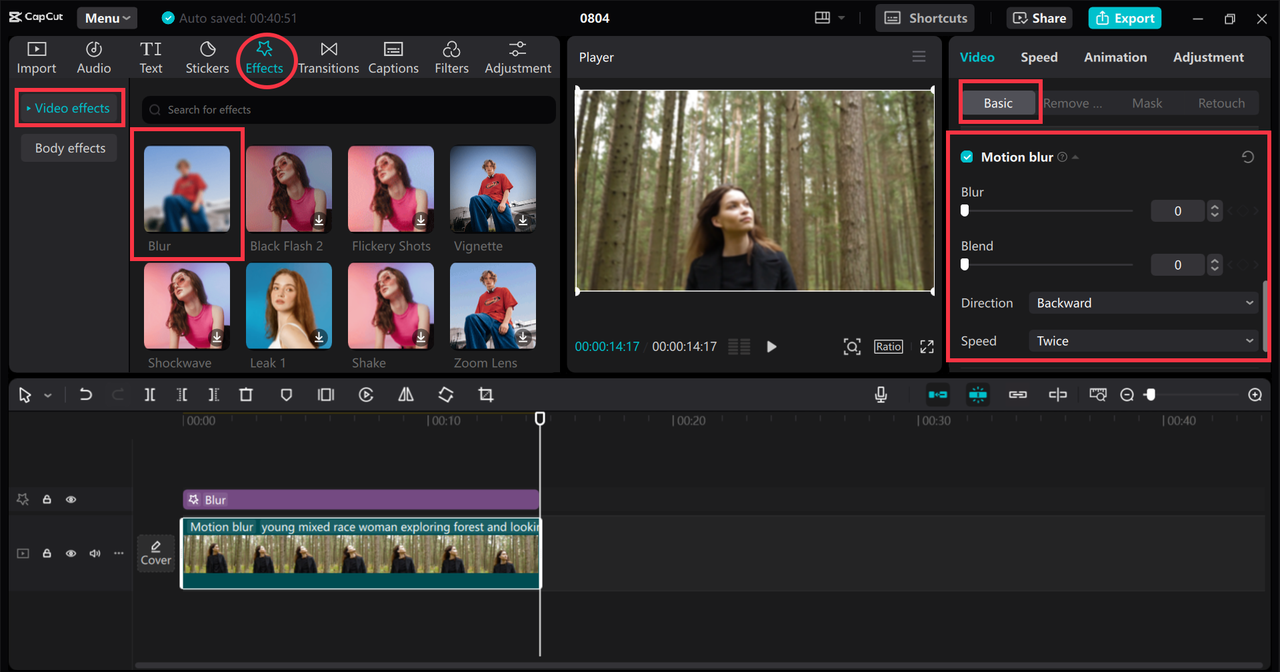This screenshot has height=672, width=1280.
Task: Open the Speed dropdown set to Twice
Action: click(x=1144, y=341)
